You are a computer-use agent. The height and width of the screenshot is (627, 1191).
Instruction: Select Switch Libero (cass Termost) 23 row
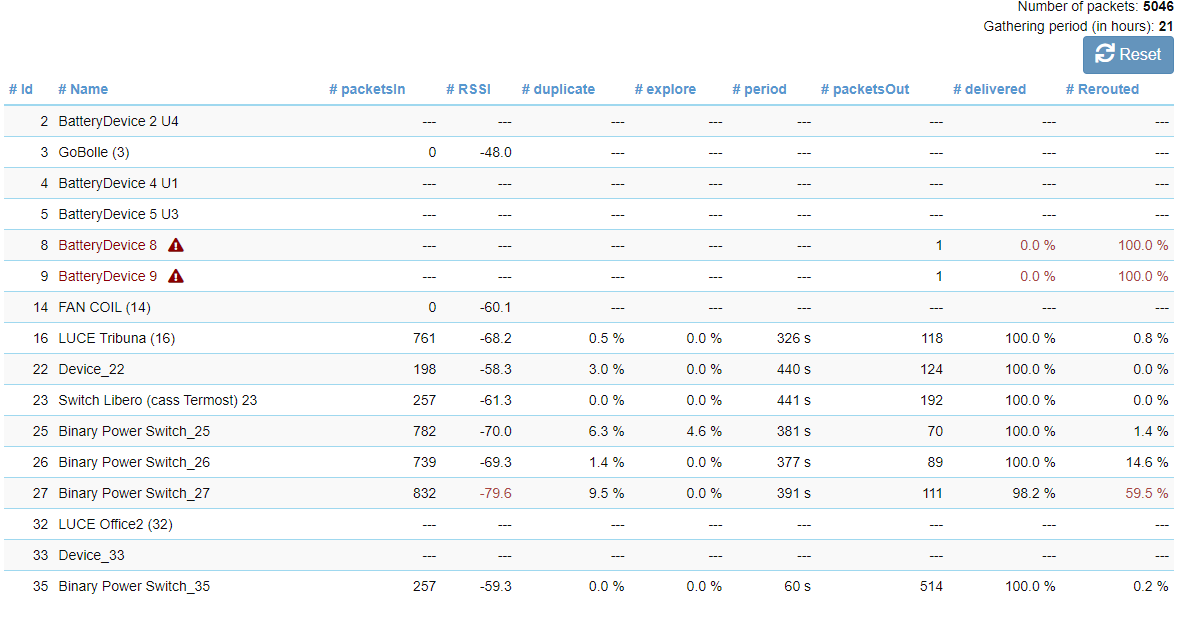pyautogui.click(x=157, y=400)
